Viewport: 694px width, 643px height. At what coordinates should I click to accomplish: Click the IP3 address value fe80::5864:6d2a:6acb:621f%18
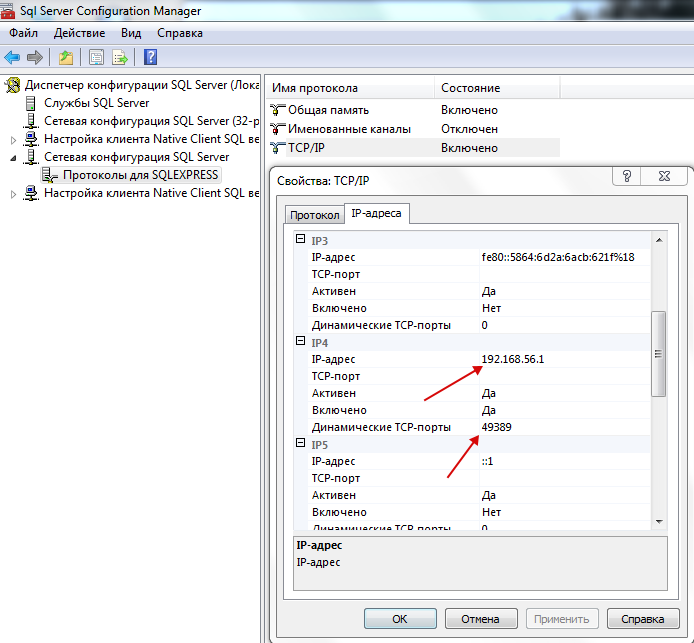558,257
